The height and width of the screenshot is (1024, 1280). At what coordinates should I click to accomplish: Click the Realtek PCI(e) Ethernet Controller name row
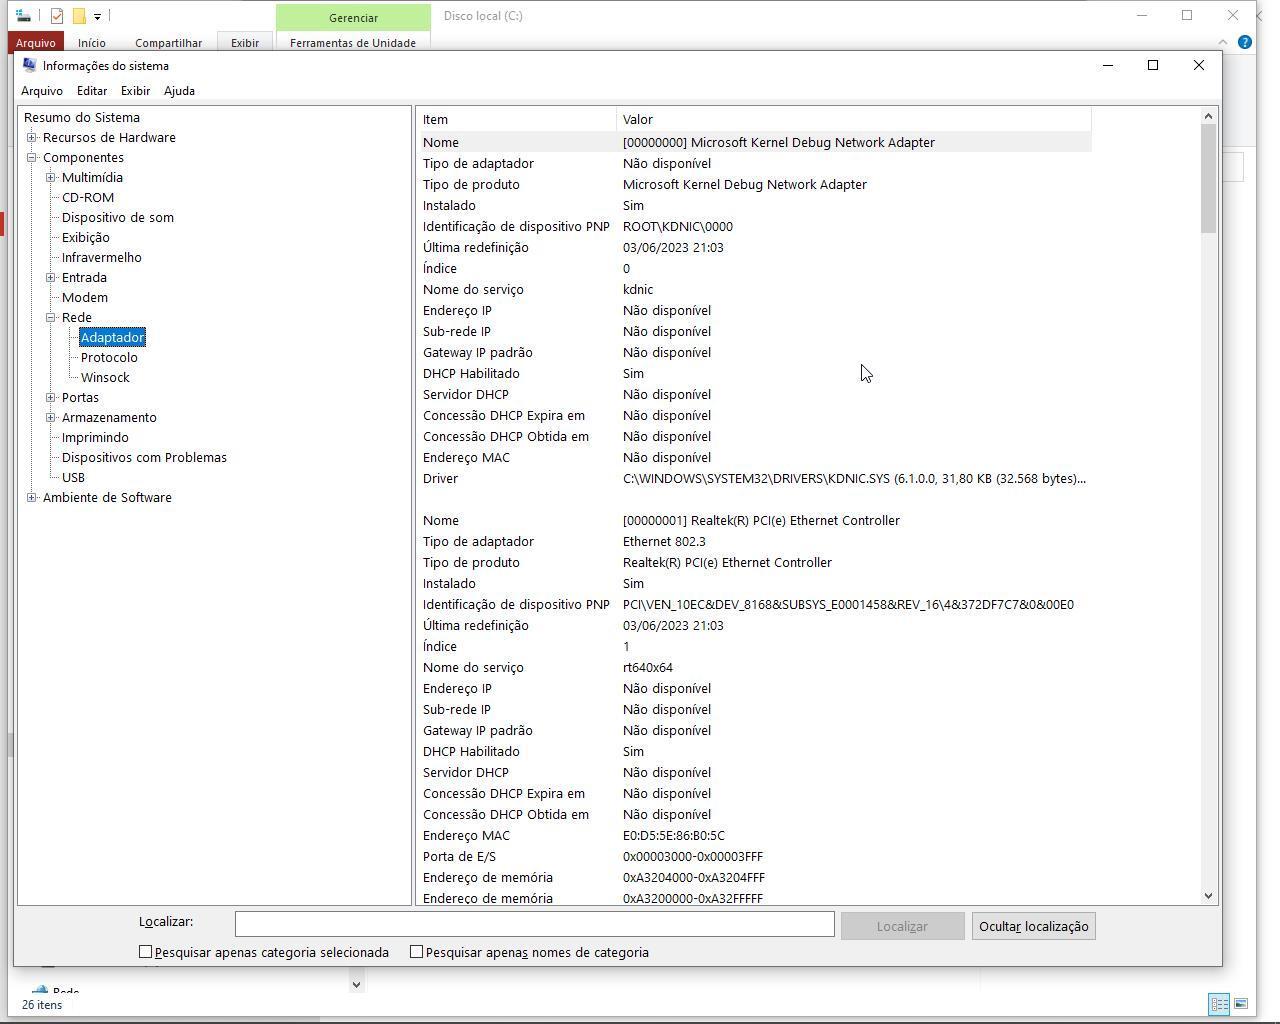pyautogui.click(x=754, y=520)
